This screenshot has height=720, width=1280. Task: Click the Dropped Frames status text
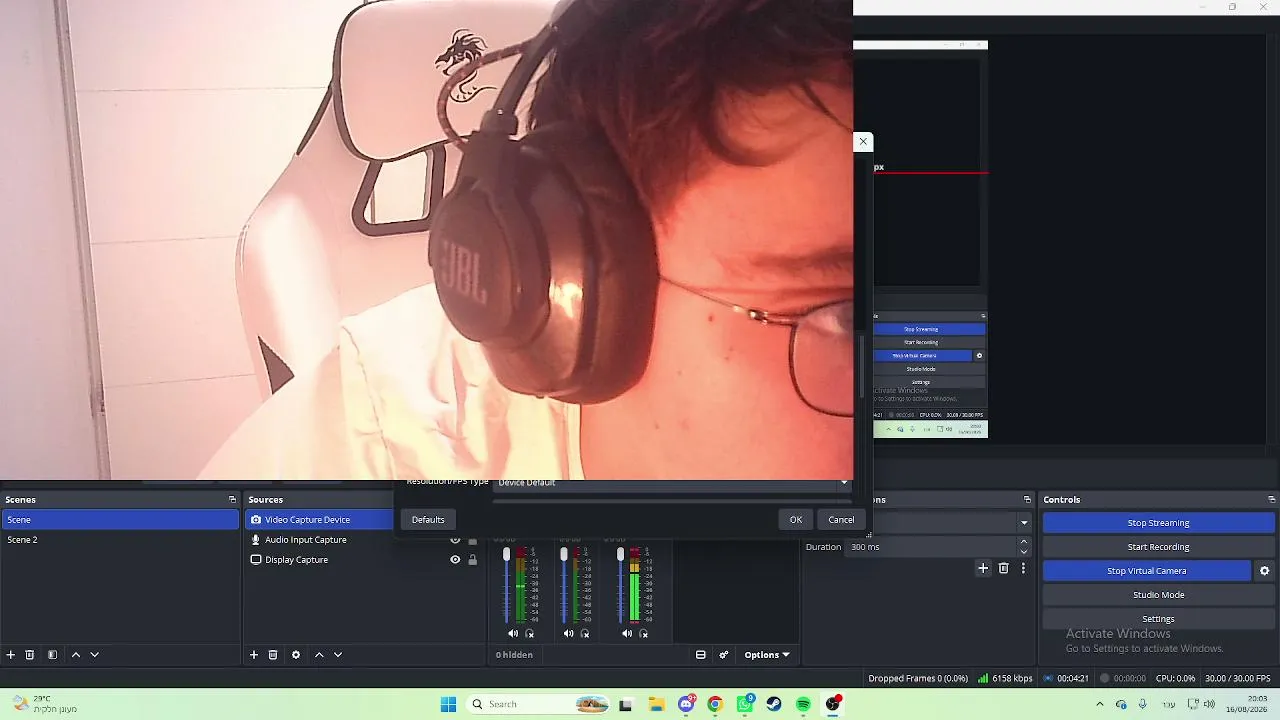pos(918,679)
